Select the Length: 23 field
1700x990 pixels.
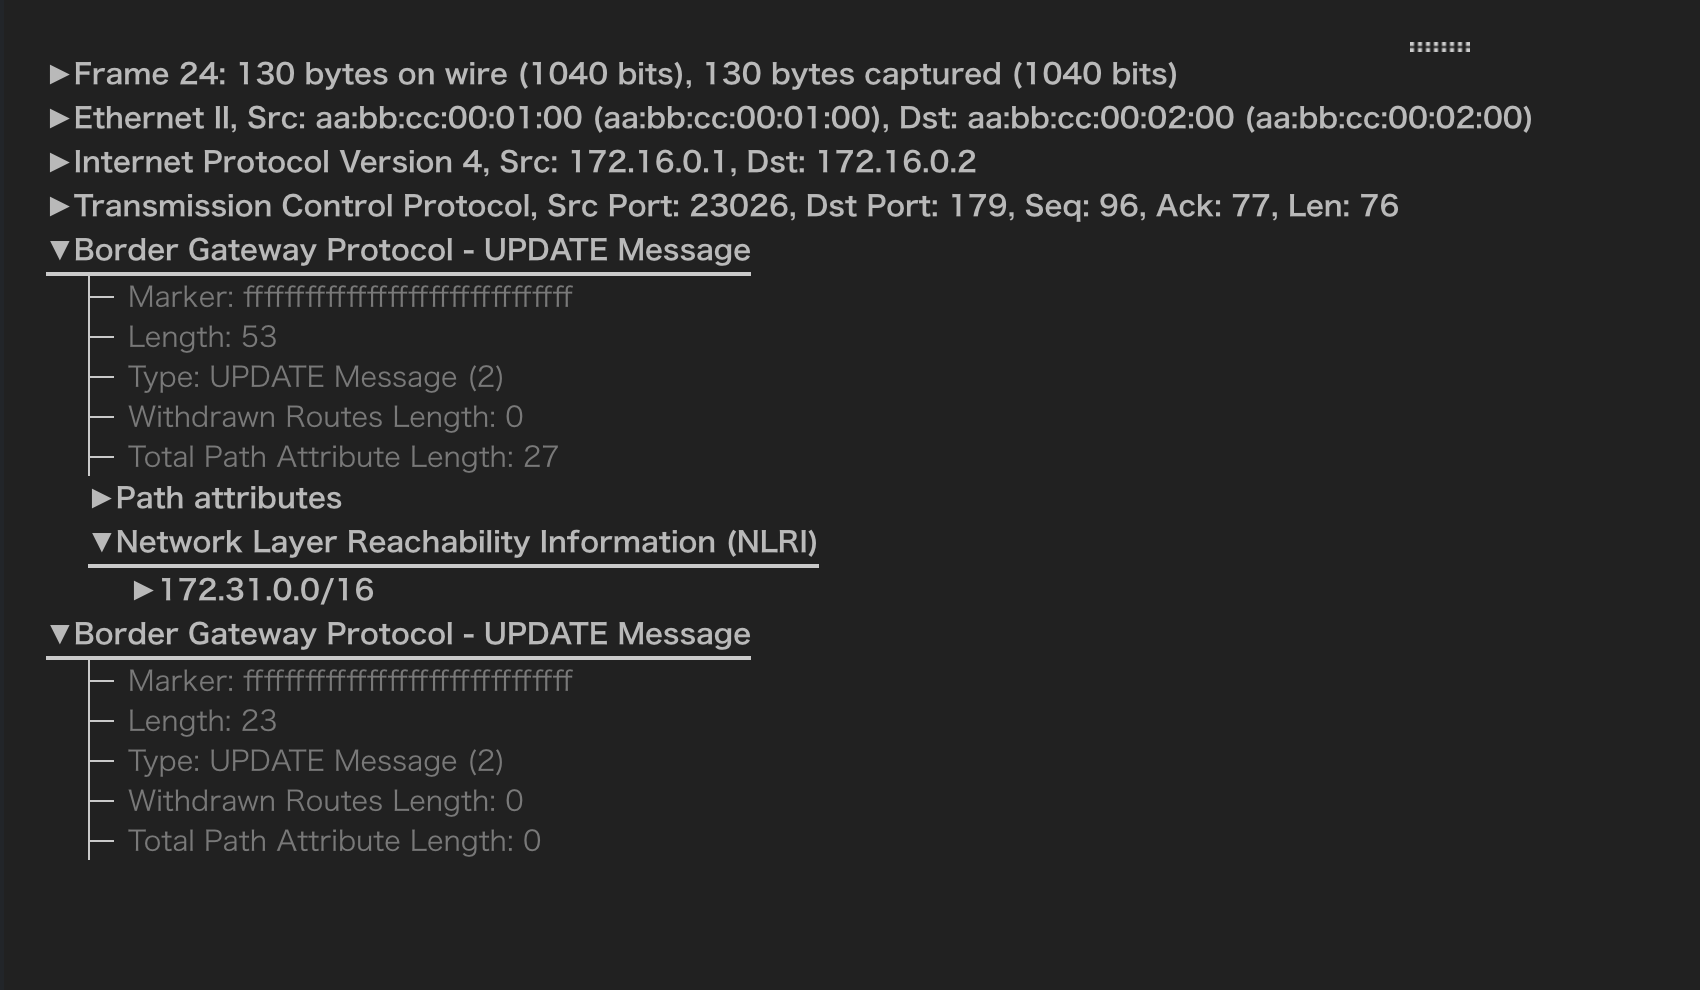[203, 721]
